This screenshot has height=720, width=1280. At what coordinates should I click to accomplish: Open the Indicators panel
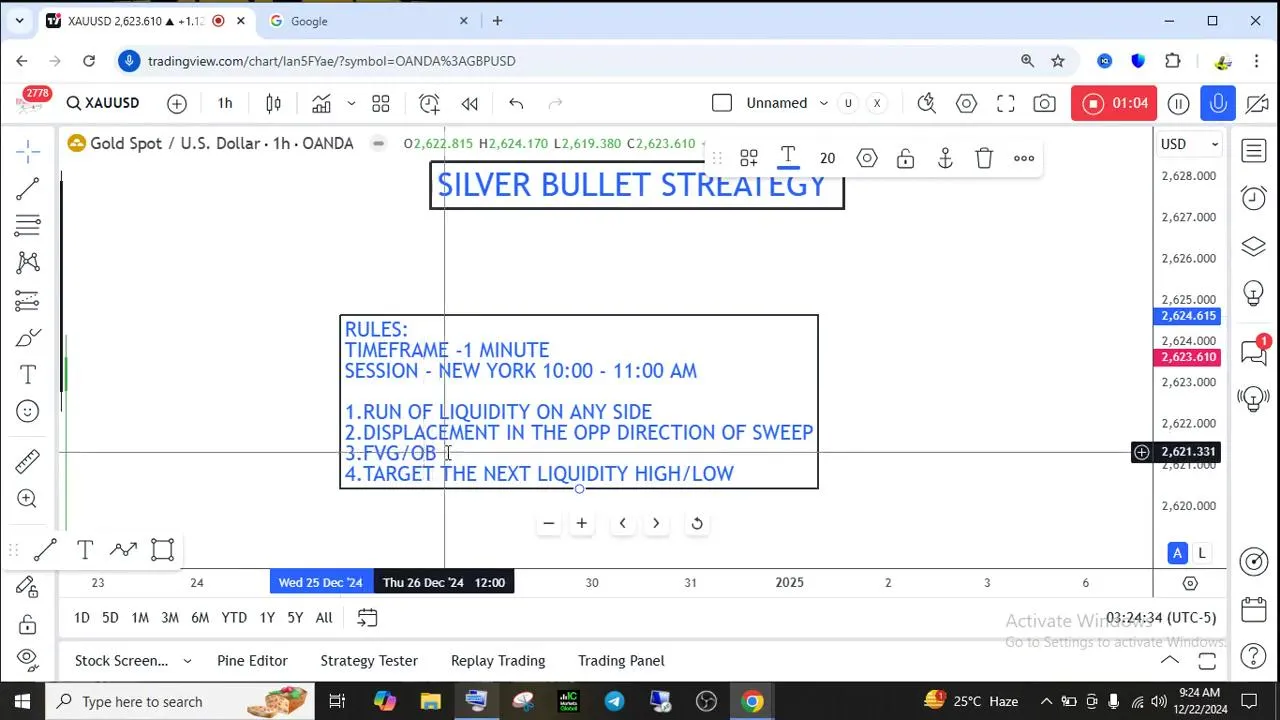(x=321, y=103)
